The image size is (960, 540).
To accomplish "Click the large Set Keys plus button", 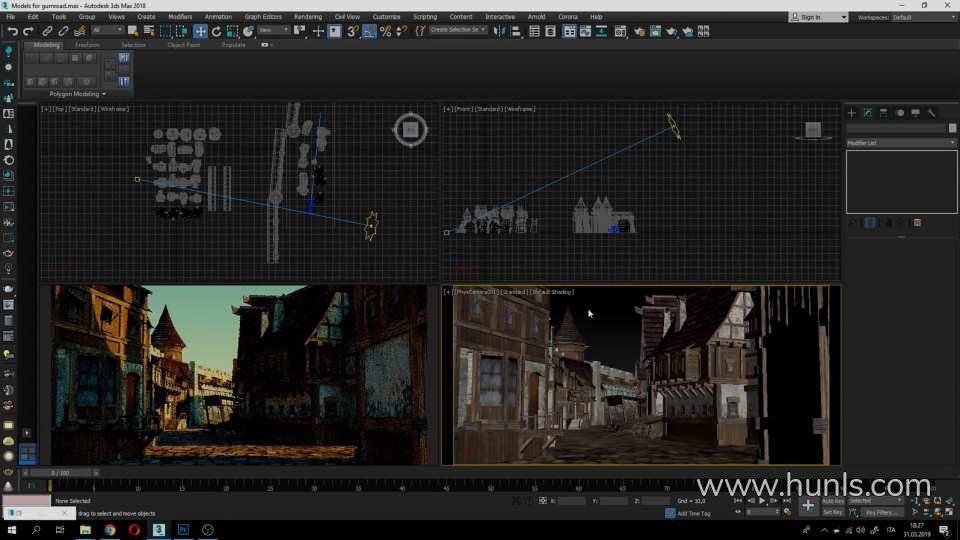I will pyautogui.click(x=808, y=506).
